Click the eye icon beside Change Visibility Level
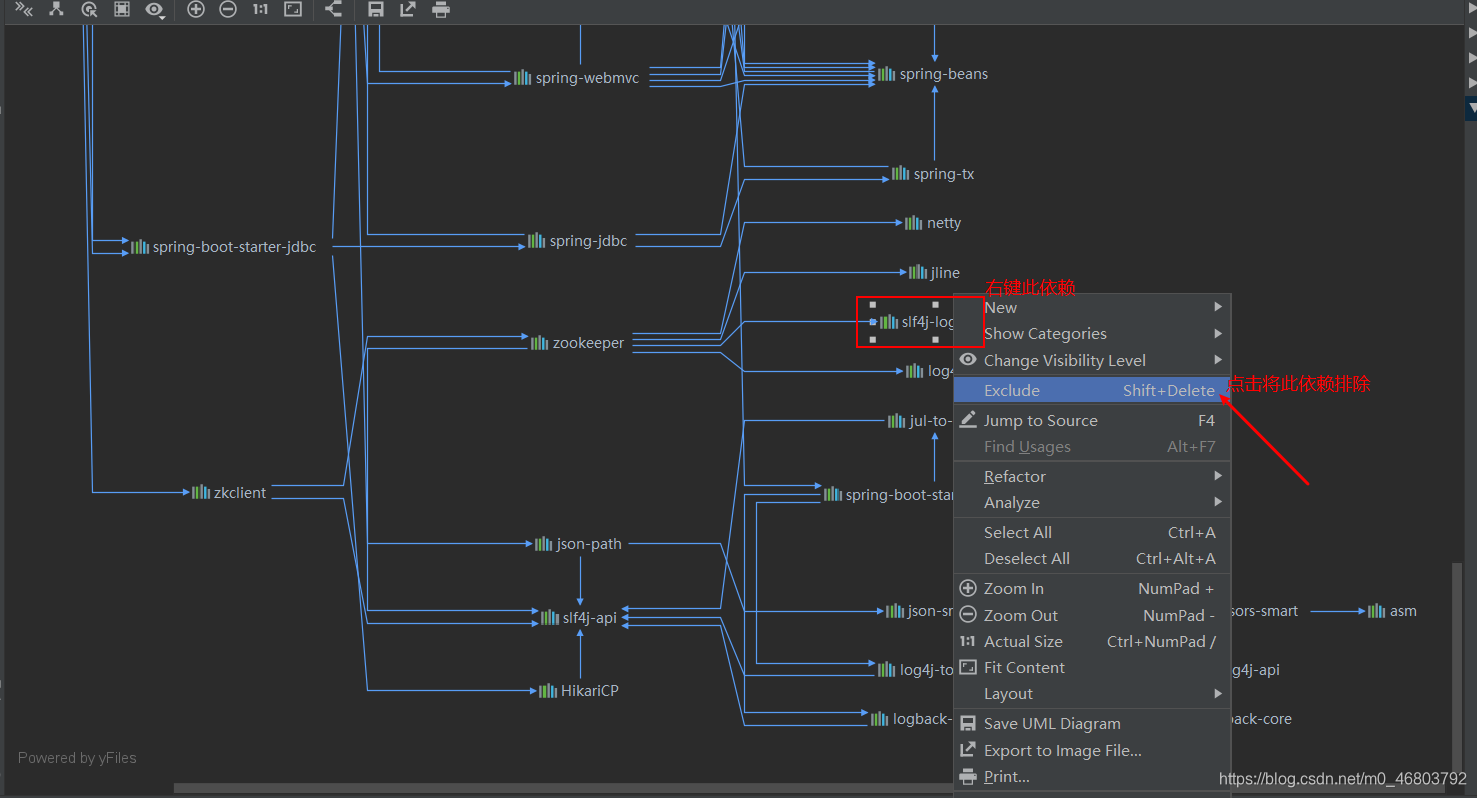This screenshot has height=798, width=1477. [x=967, y=359]
